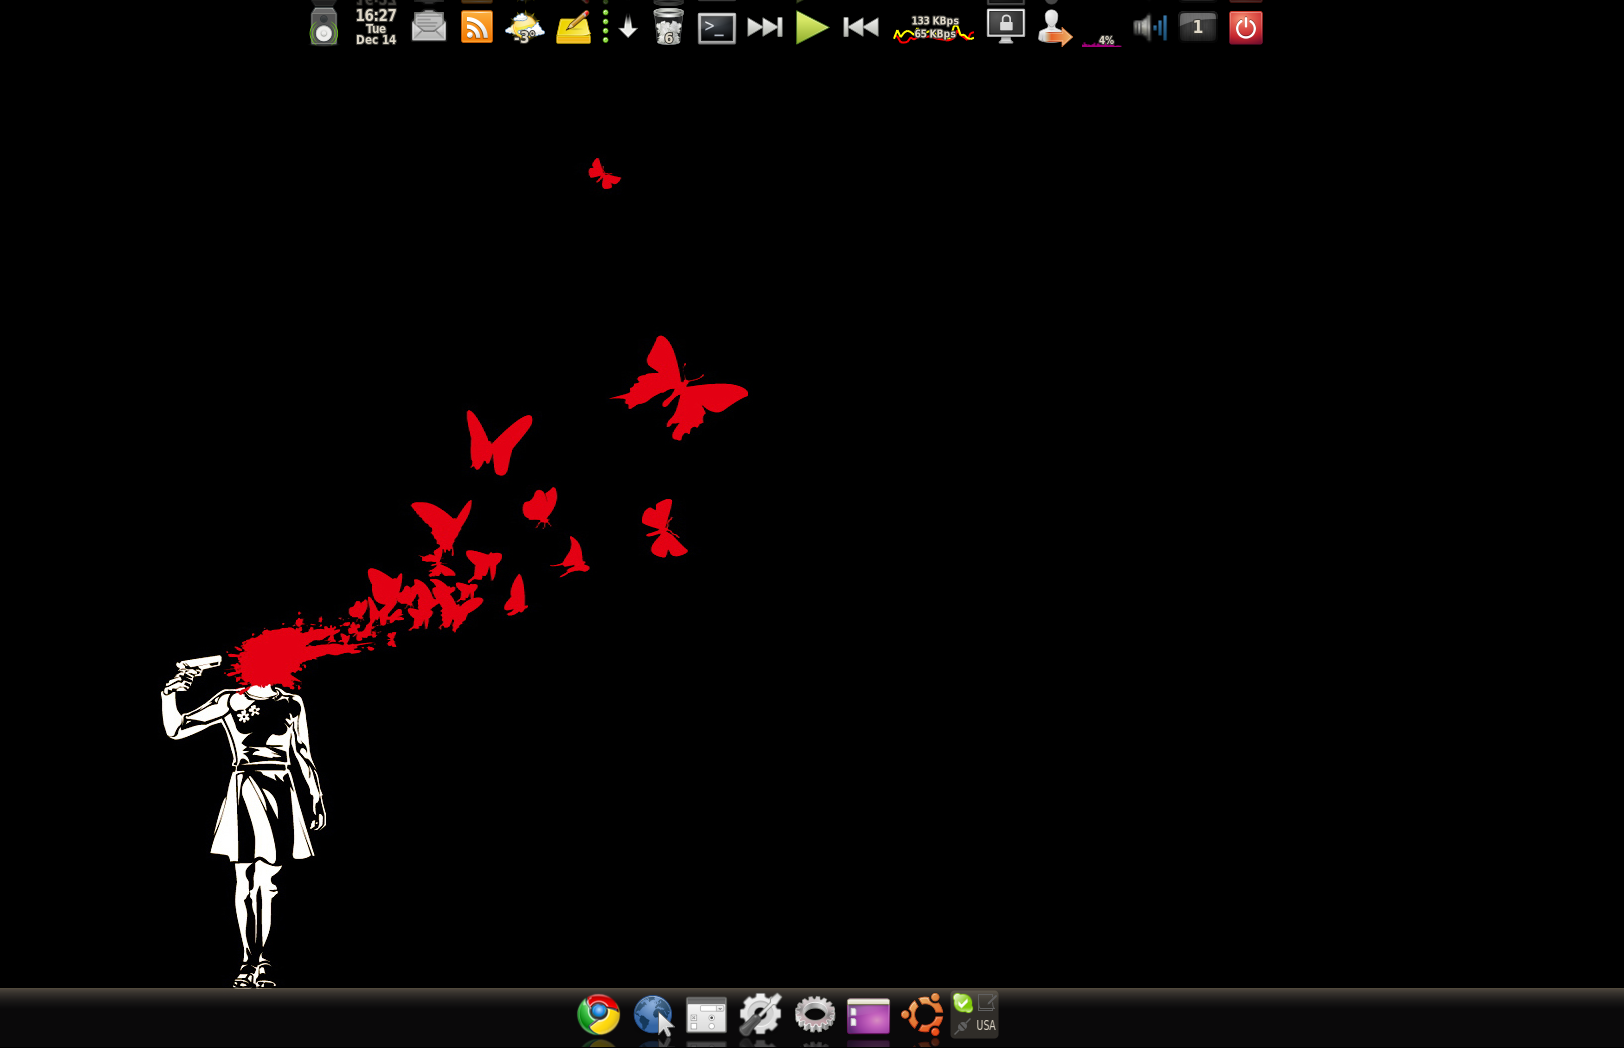Open the volume control applet

point(1150,27)
